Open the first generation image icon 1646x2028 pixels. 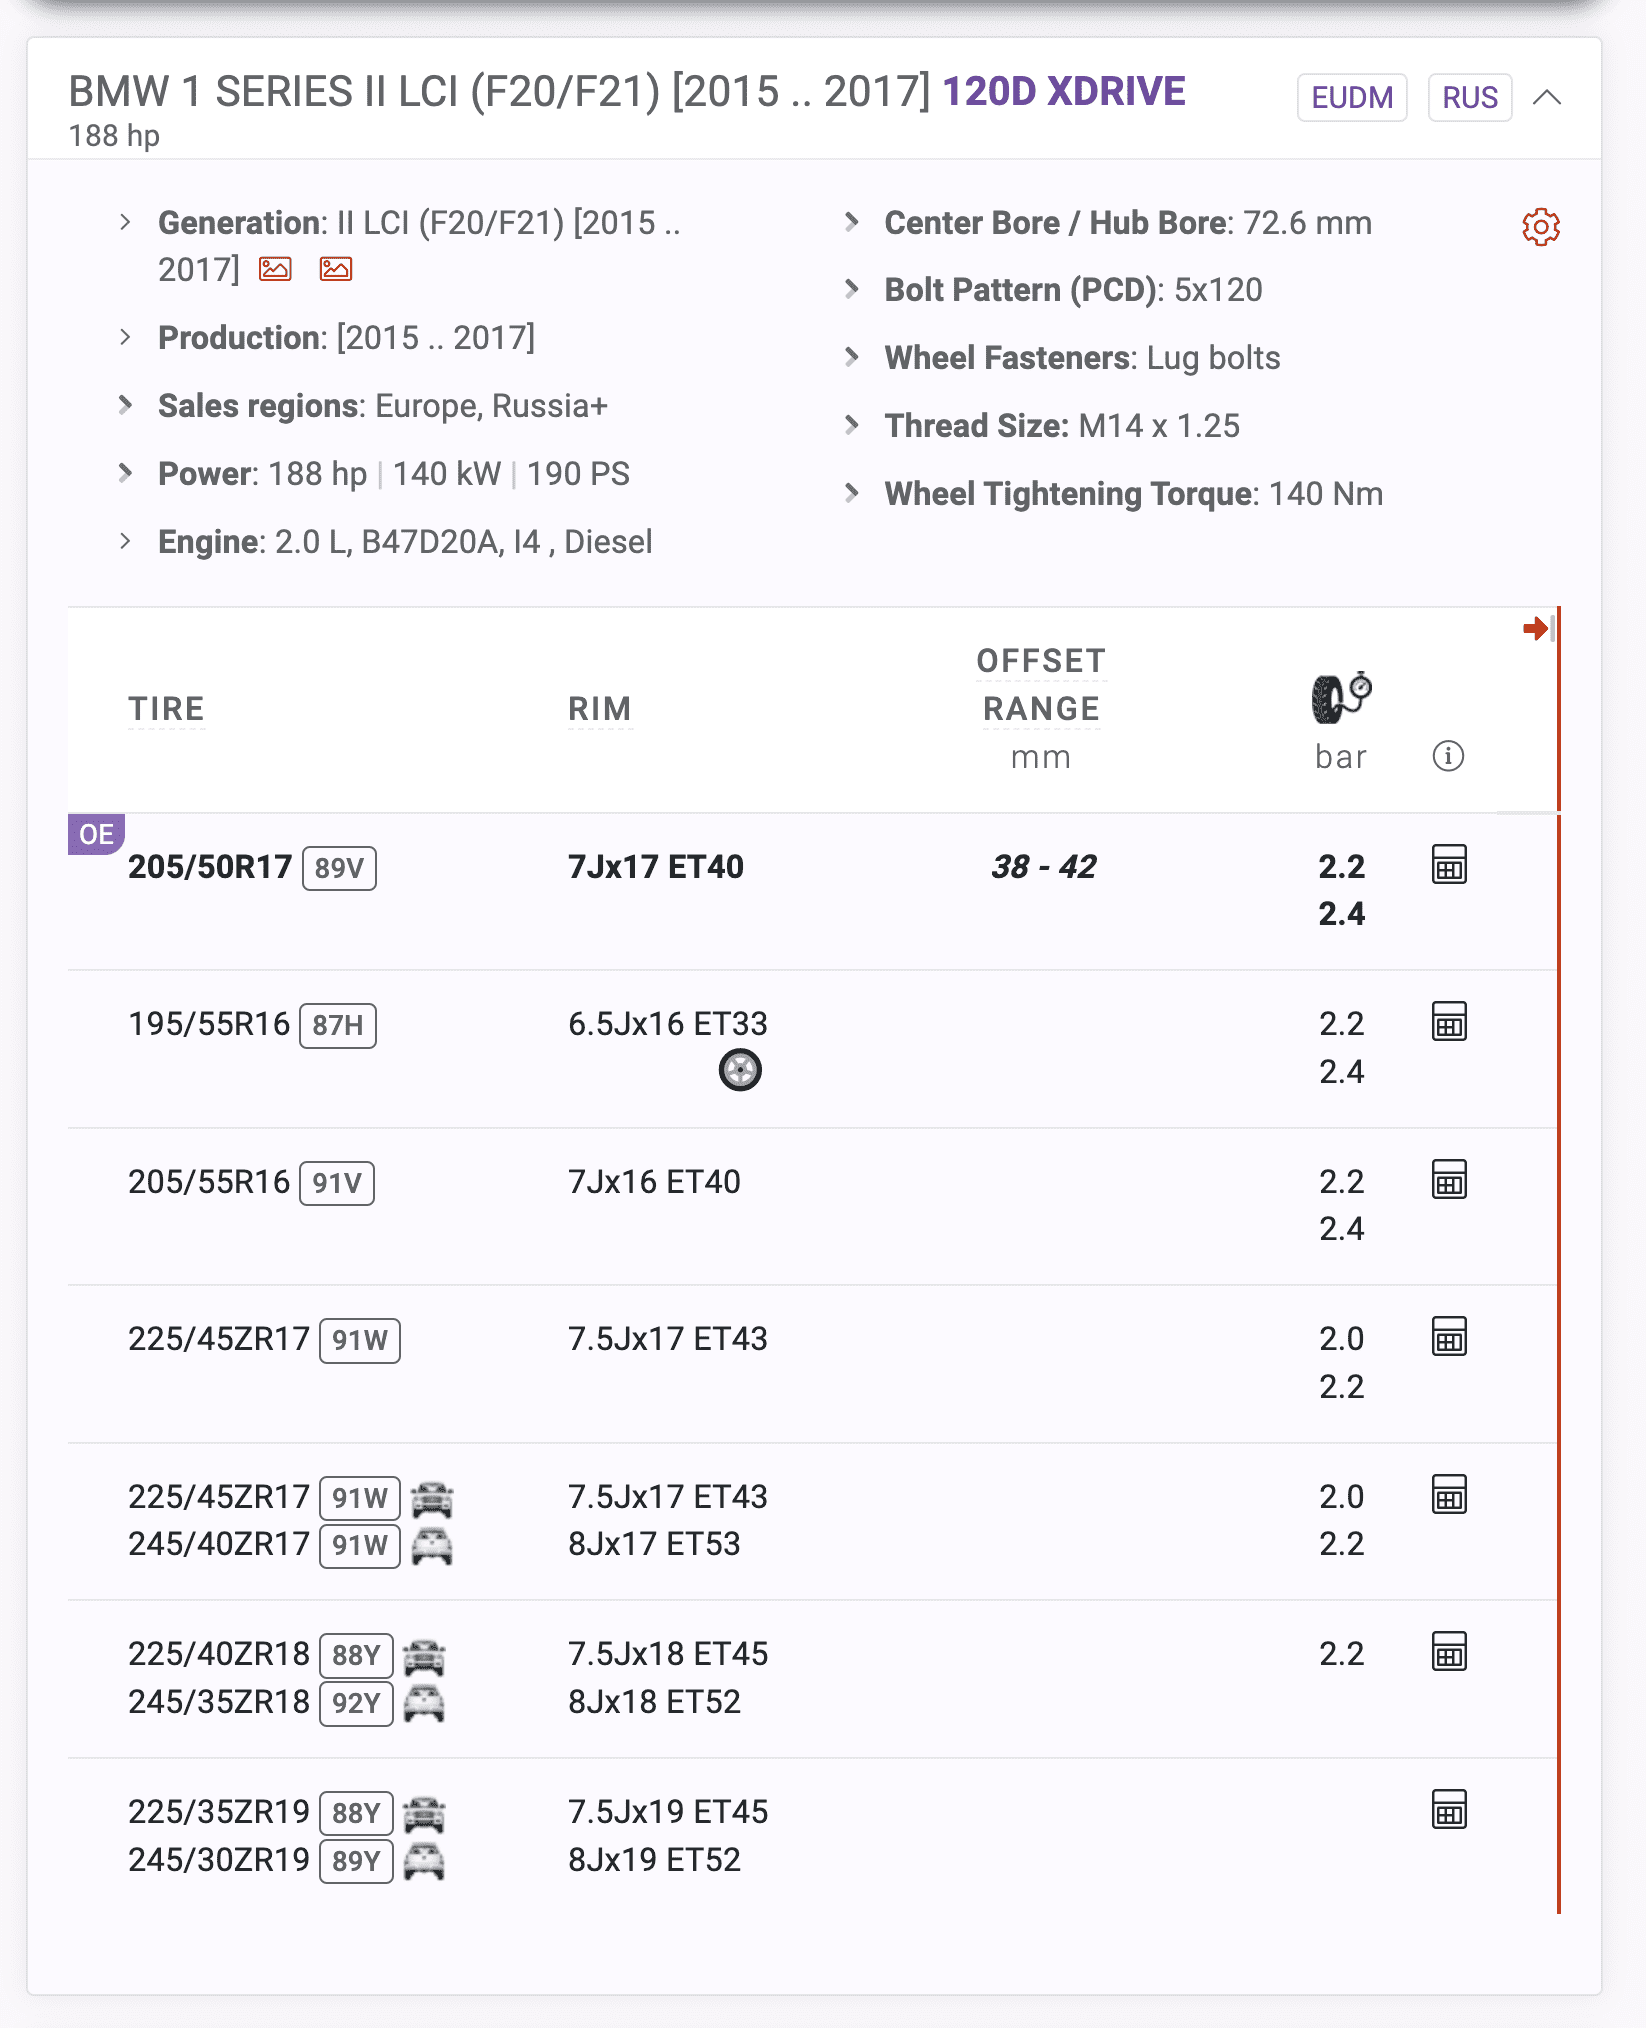[x=275, y=269]
